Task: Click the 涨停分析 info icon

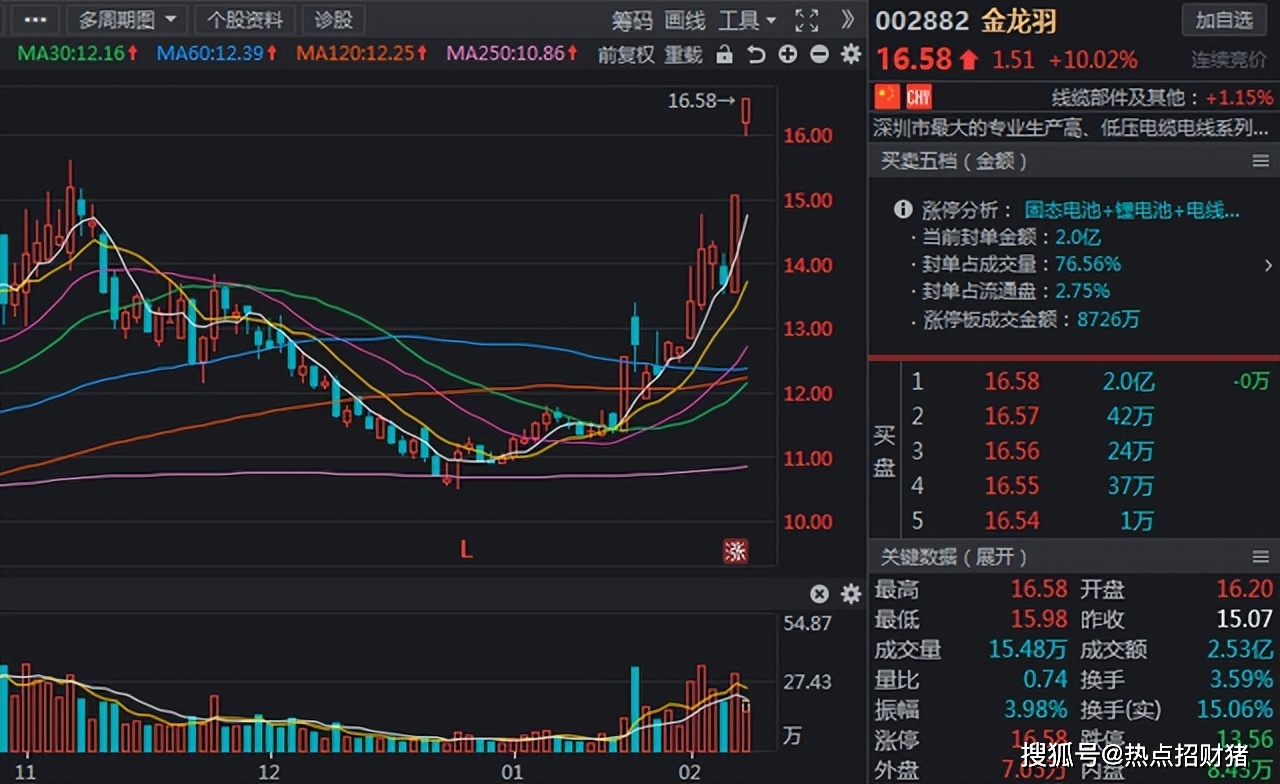Action: pyautogui.click(x=903, y=210)
